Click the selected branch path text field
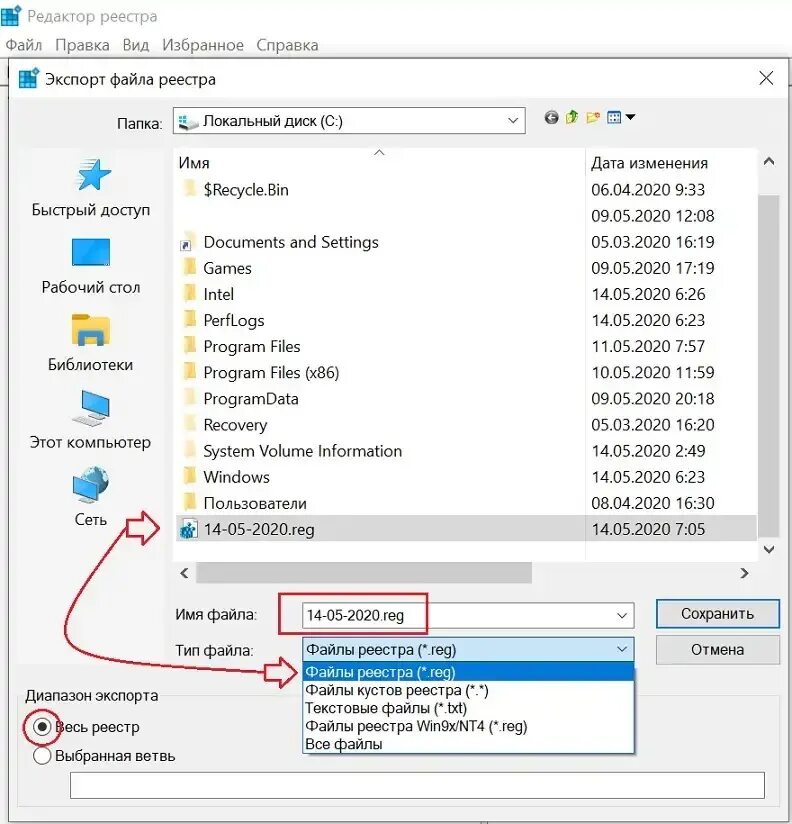 [417, 785]
